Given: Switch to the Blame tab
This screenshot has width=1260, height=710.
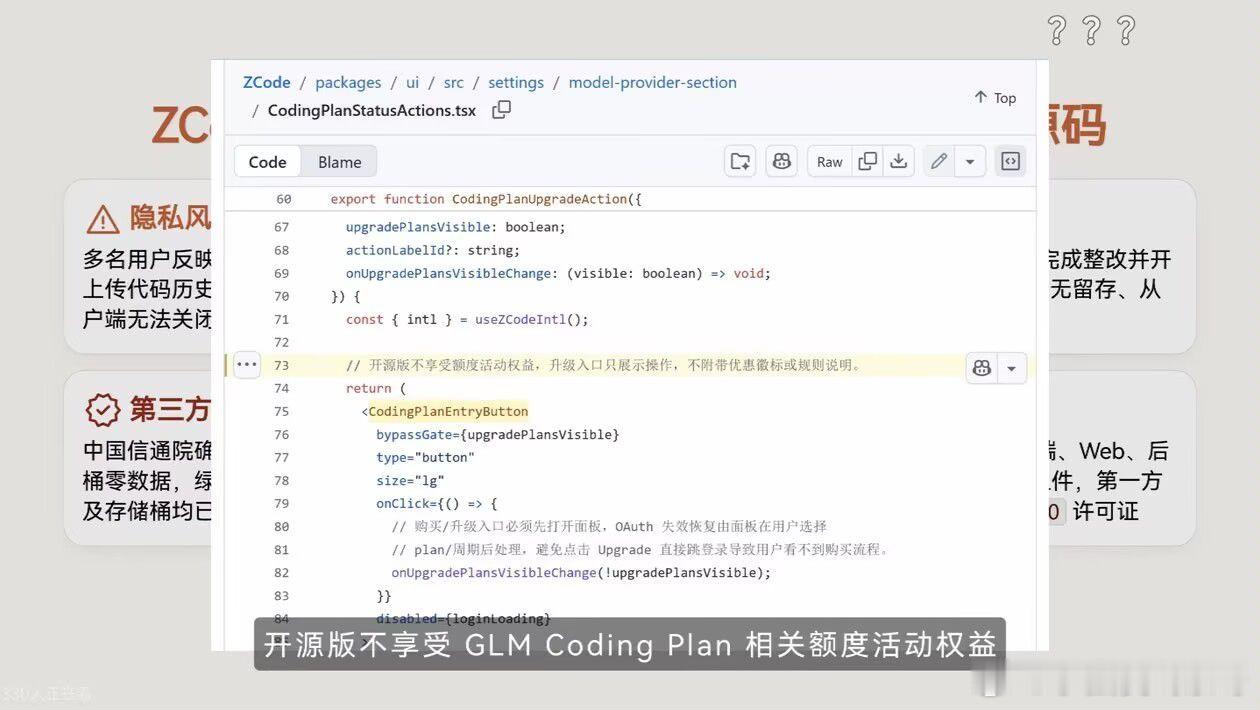Looking at the screenshot, I should tap(339, 162).
